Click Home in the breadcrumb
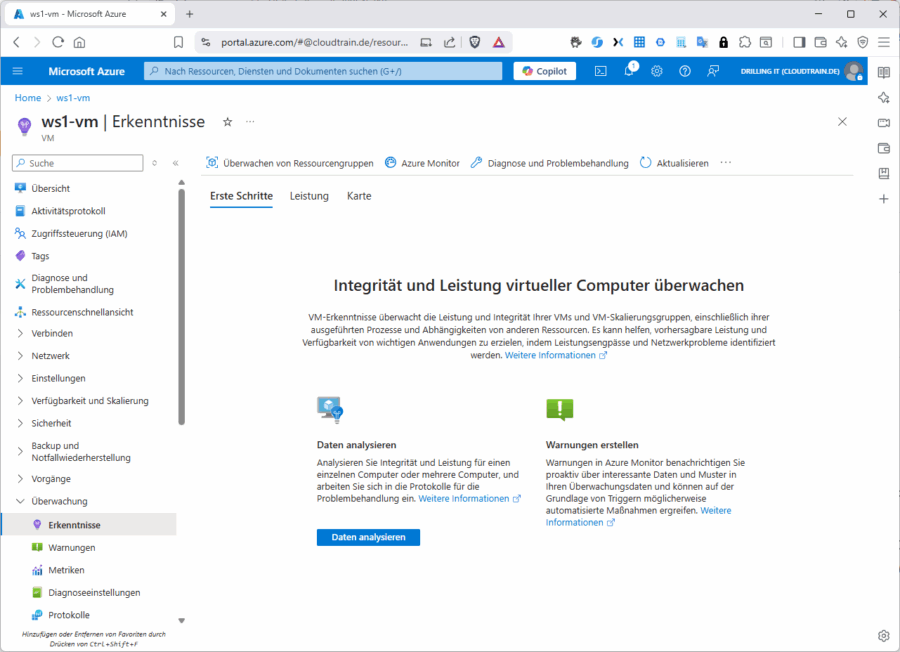 tap(28, 98)
